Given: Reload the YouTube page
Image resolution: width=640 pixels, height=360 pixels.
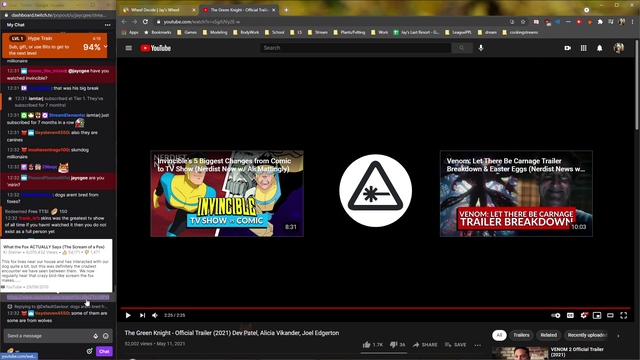Looking at the screenshot, I should (x=145, y=22).
